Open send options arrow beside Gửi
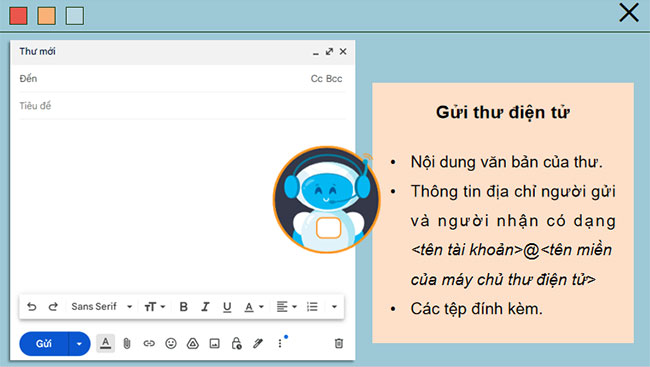This screenshot has width=650, height=367. tap(79, 344)
